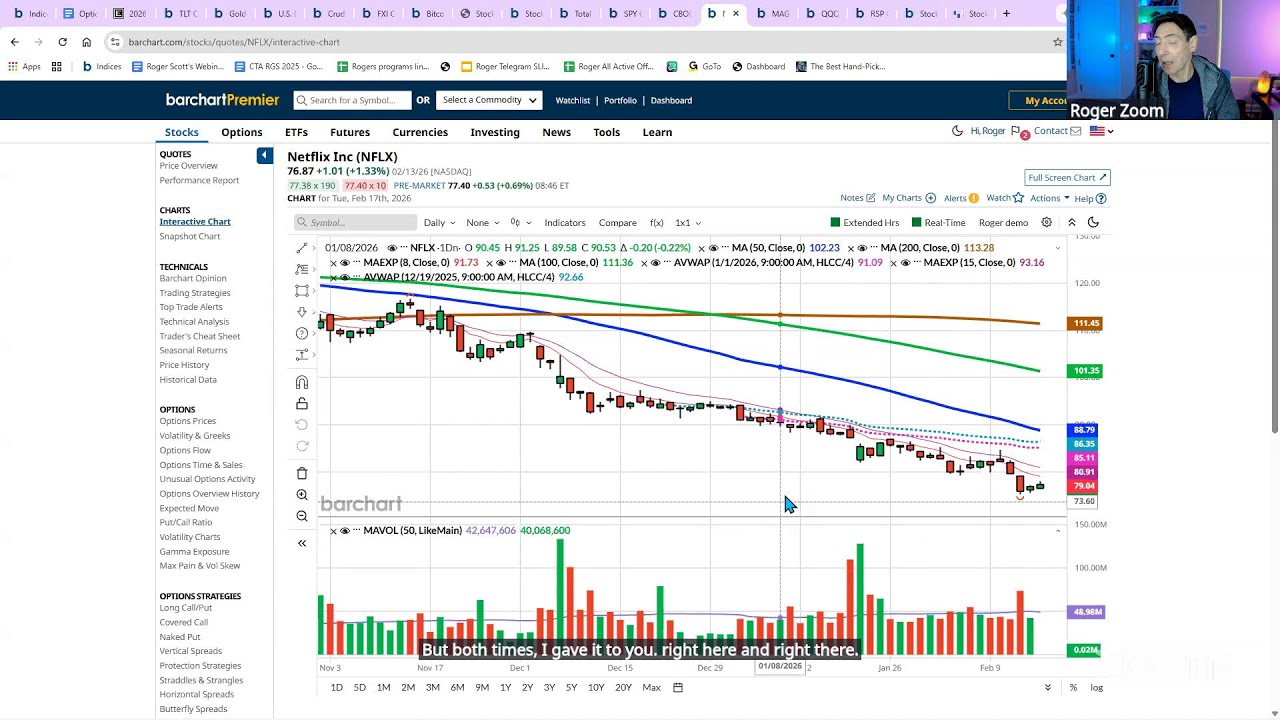The width and height of the screenshot is (1280, 720).
Task: Open the Daily period dropdown
Action: tap(439, 223)
